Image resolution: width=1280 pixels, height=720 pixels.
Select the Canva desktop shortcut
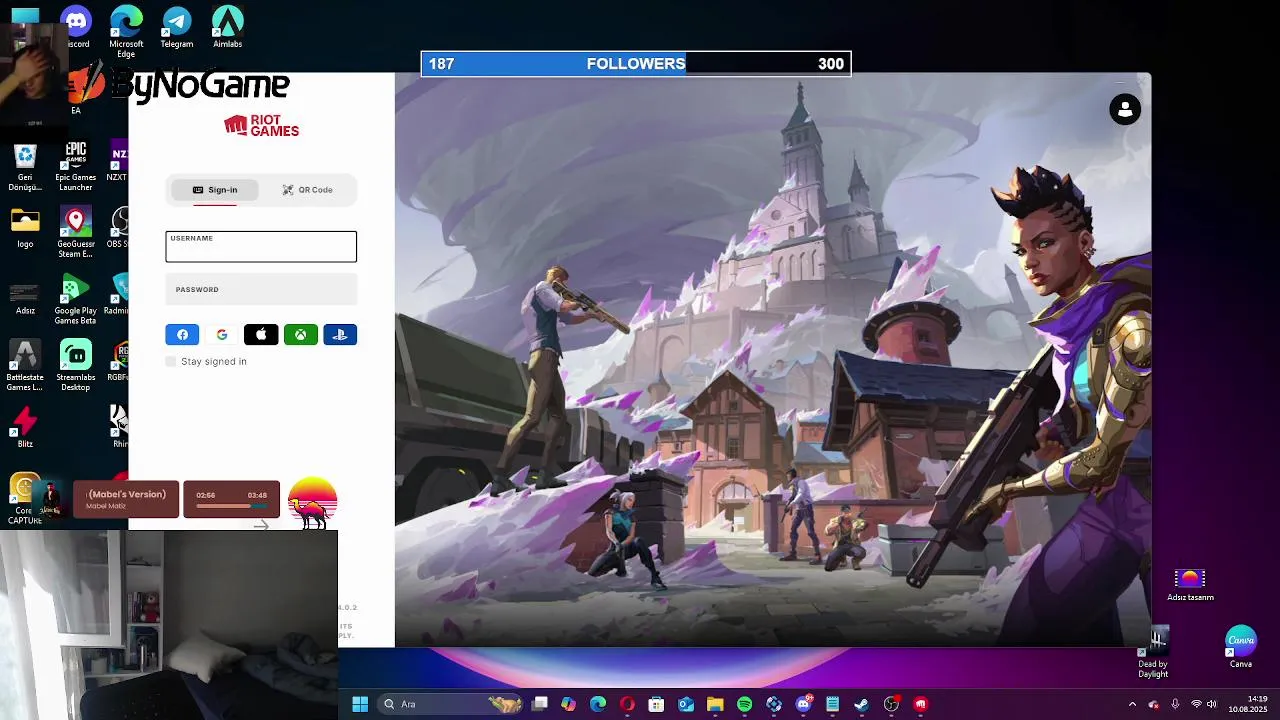pyautogui.click(x=1241, y=648)
